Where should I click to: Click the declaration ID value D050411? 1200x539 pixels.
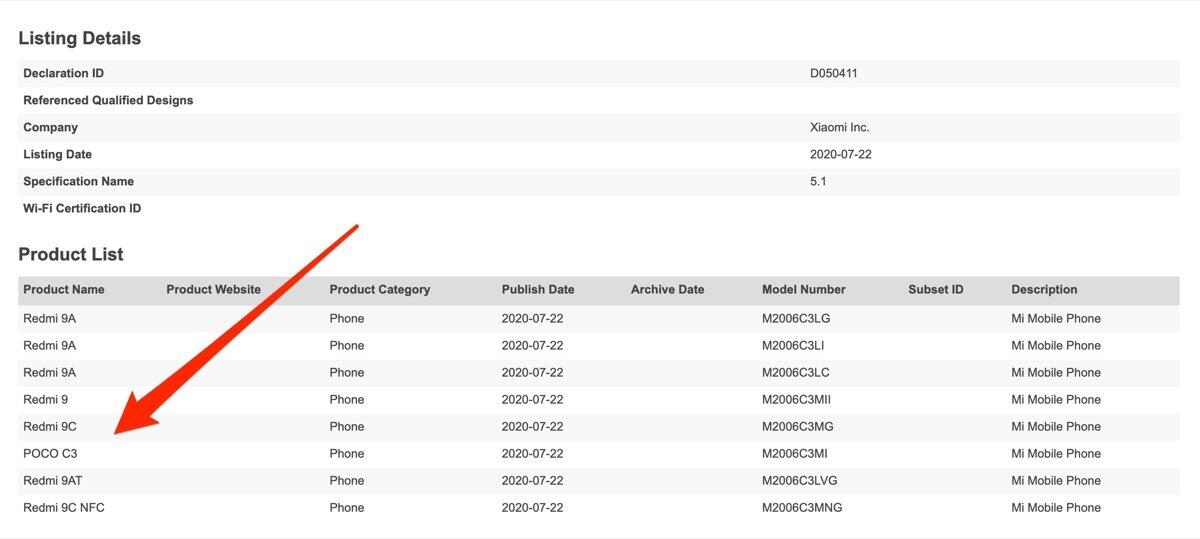(834, 73)
